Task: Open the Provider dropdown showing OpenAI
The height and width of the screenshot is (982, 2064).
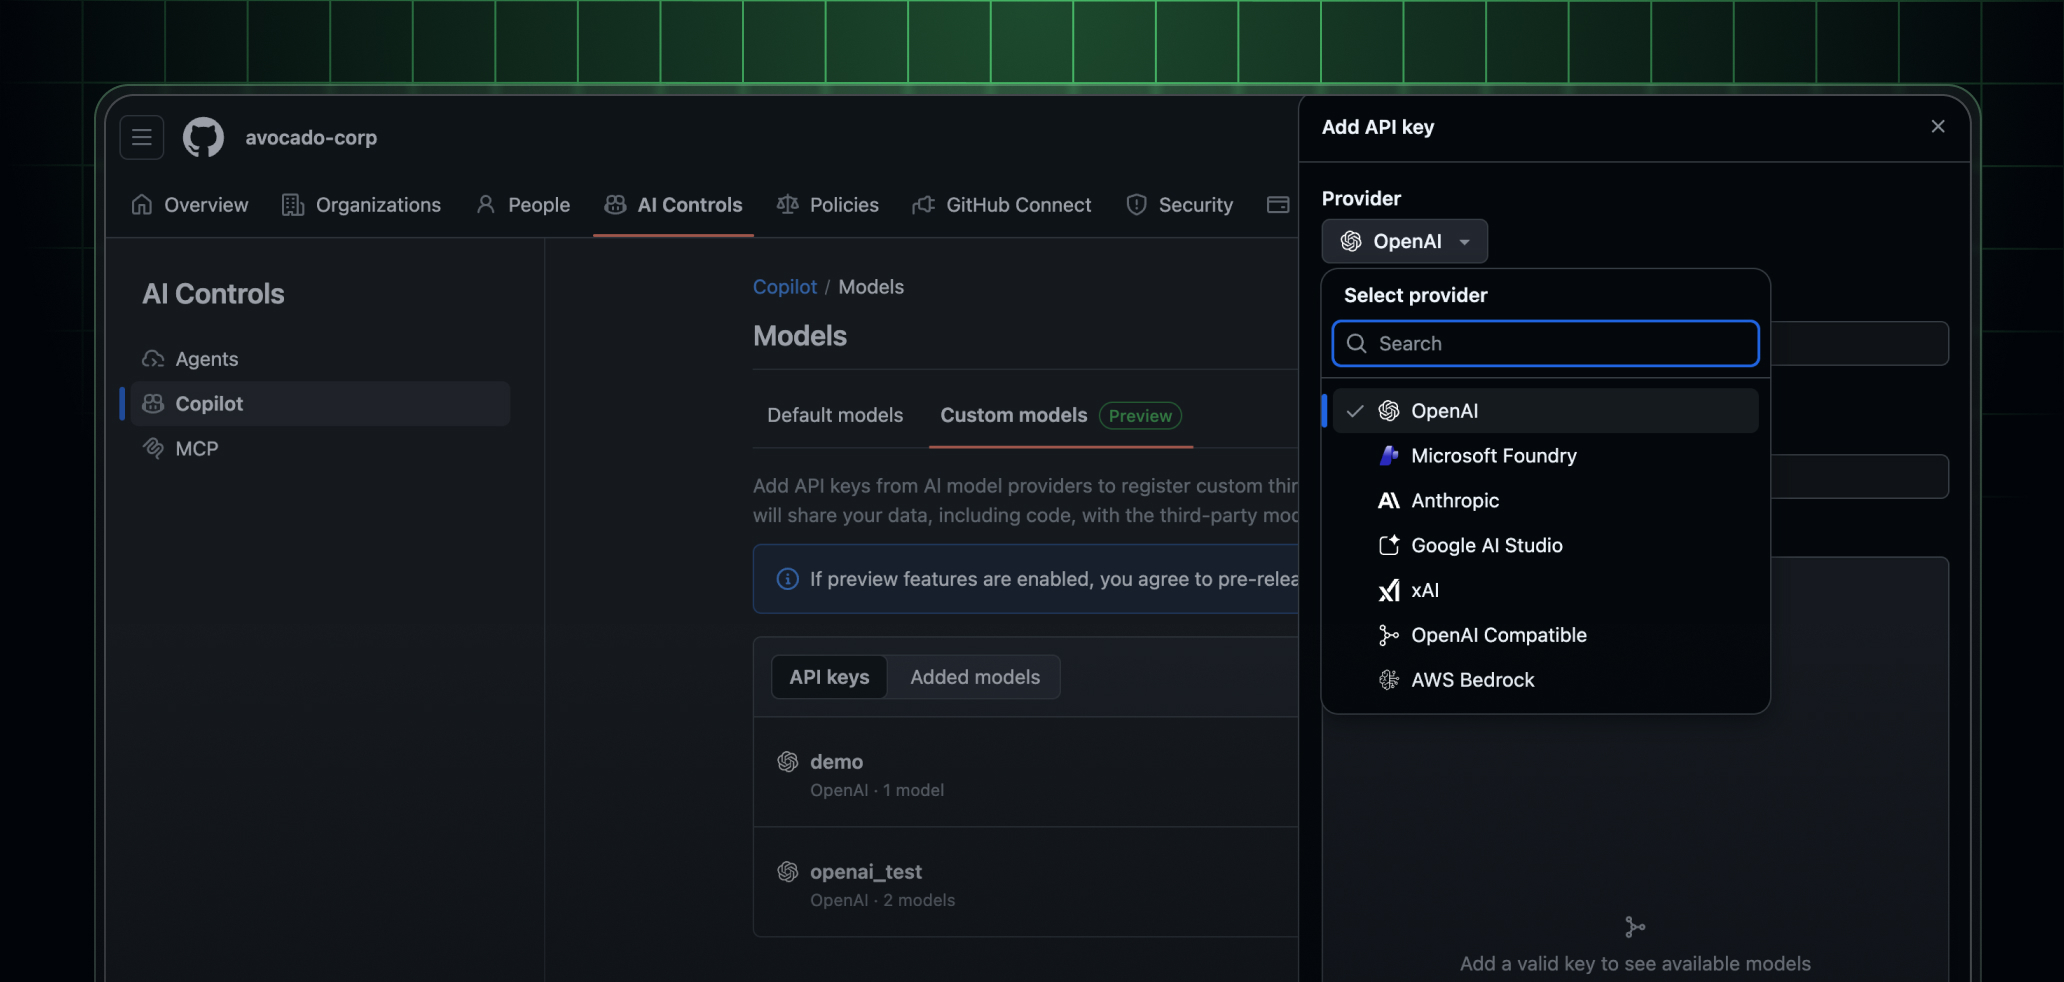Action: [1403, 241]
